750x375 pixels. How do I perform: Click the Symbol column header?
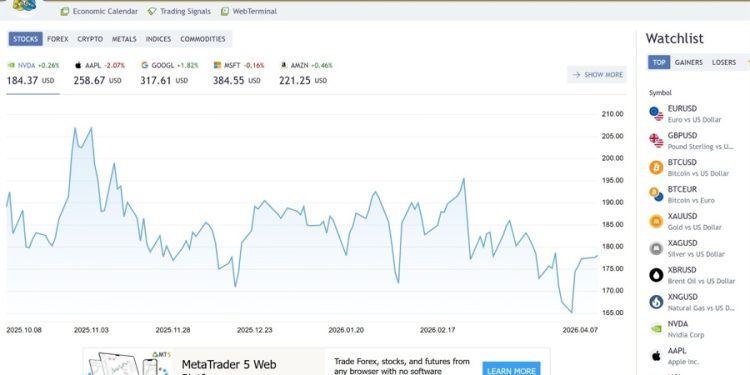[x=660, y=93]
